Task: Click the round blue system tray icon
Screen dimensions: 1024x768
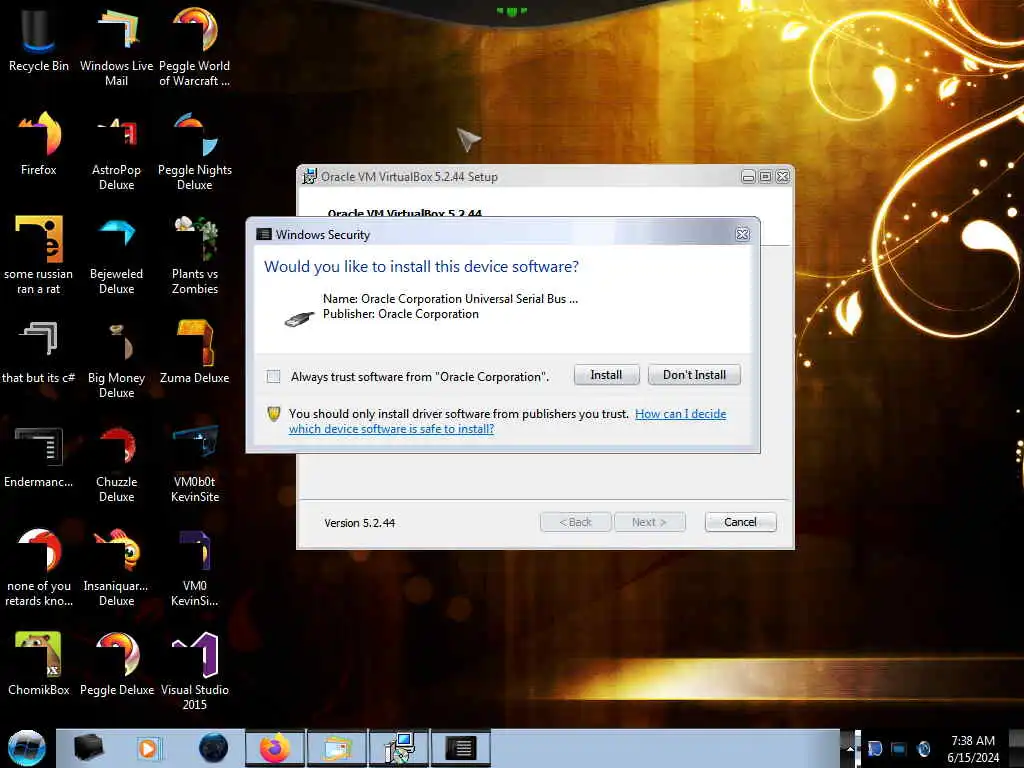Action: [x=924, y=748]
